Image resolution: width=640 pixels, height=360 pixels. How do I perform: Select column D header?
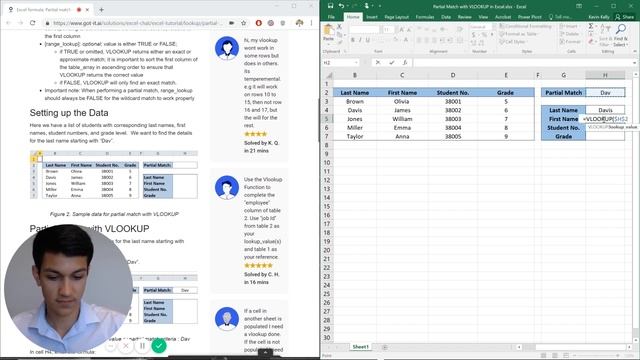pyautogui.click(x=453, y=75)
